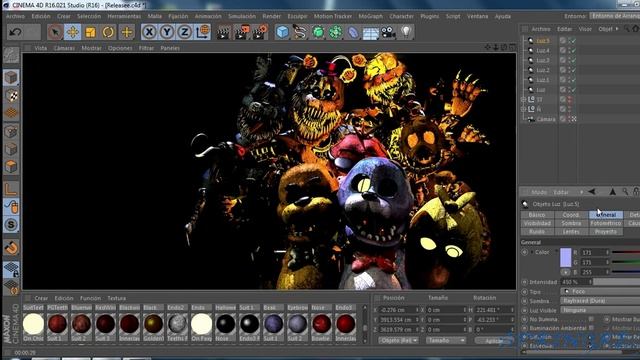The height and width of the screenshot is (360, 640).
Task: Check the Iluminación Ambiental checkbox
Action: point(591,328)
